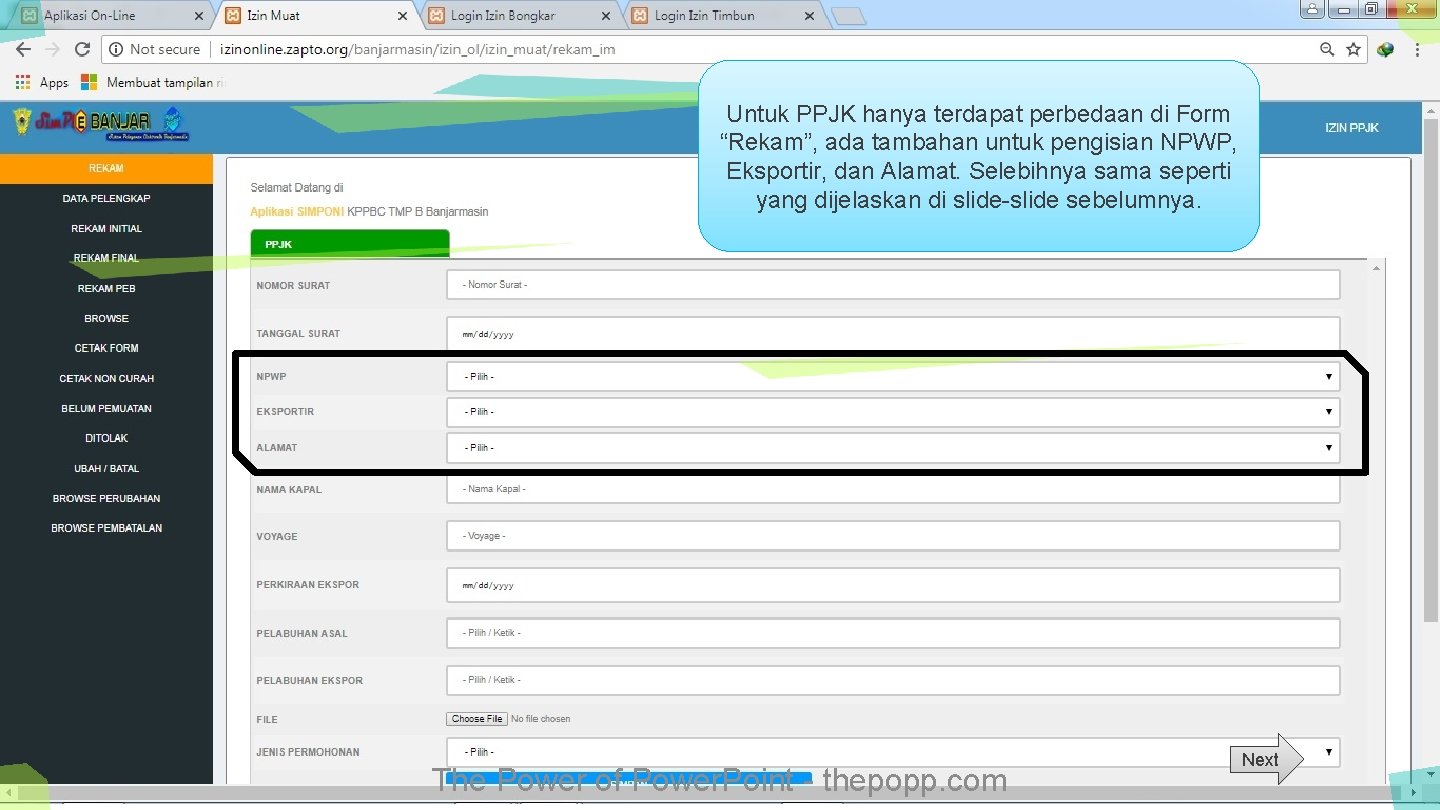
Task: Click the Nomor Surat input field
Action: tap(893, 285)
